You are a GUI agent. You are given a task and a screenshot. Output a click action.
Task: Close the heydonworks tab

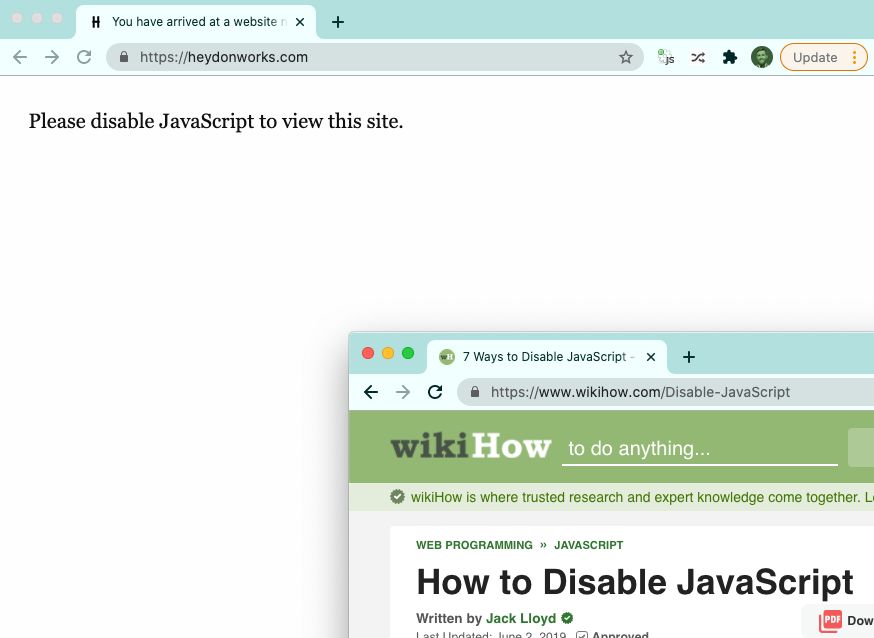coord(300,22)
